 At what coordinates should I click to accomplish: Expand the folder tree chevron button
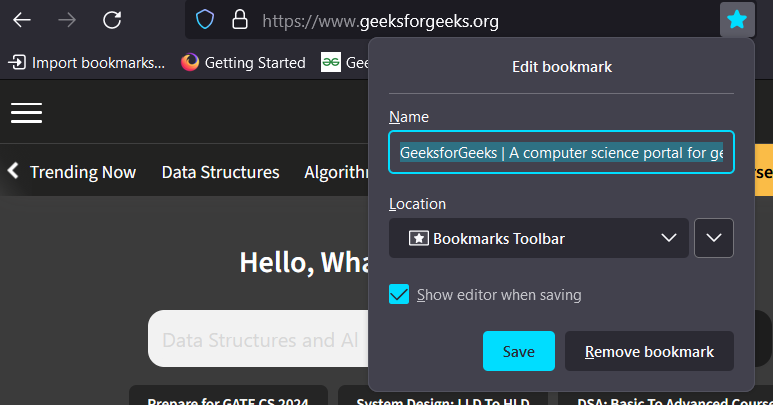(x=713, y=238)
